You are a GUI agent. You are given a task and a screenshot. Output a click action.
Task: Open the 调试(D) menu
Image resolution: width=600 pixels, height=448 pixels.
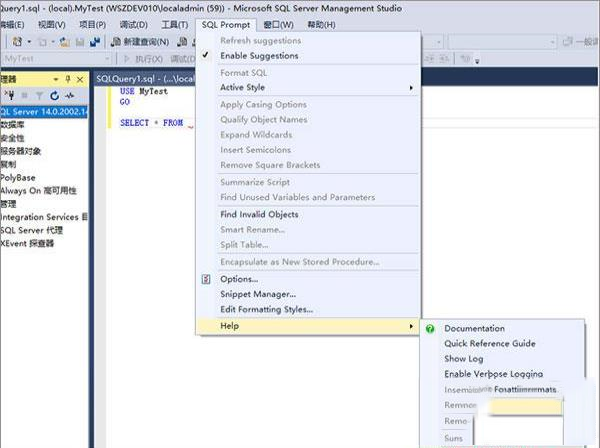click(x=134, y=25)
